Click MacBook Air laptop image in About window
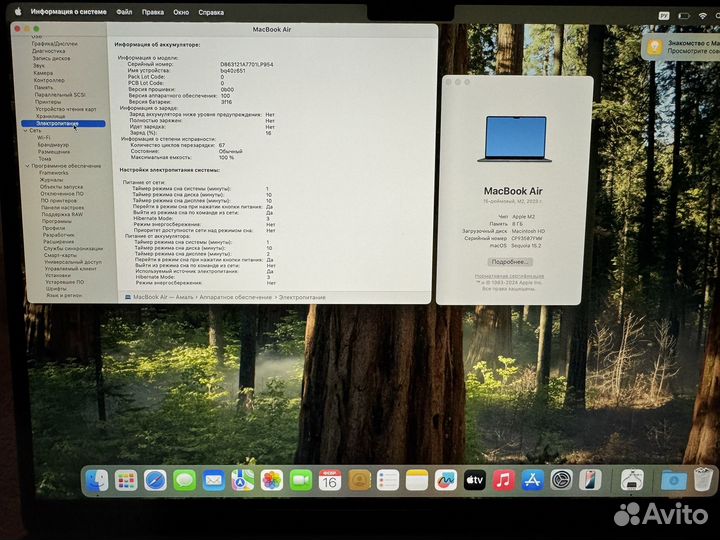 pyautogui.click(x=515, y=139)
